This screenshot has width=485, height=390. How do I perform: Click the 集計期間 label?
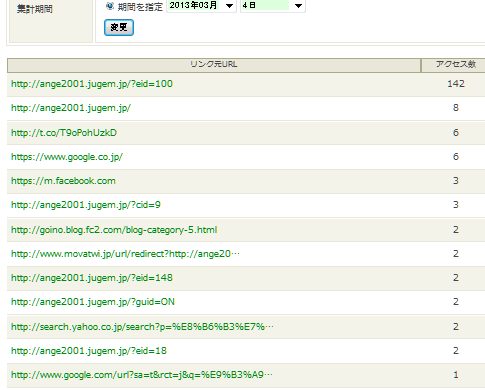point(35,9)
